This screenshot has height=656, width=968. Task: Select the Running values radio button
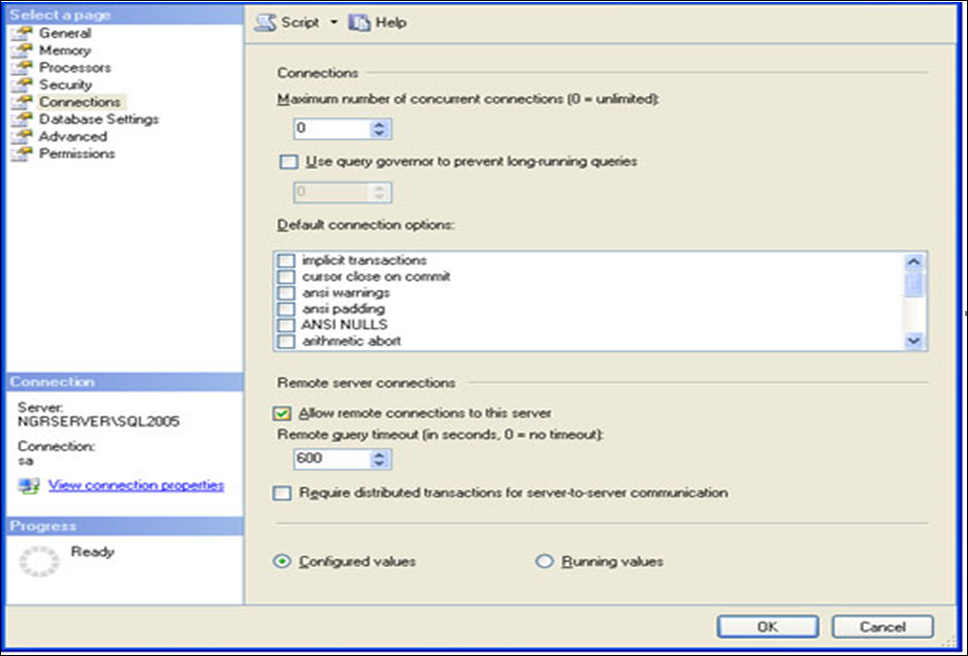[545, 562]
